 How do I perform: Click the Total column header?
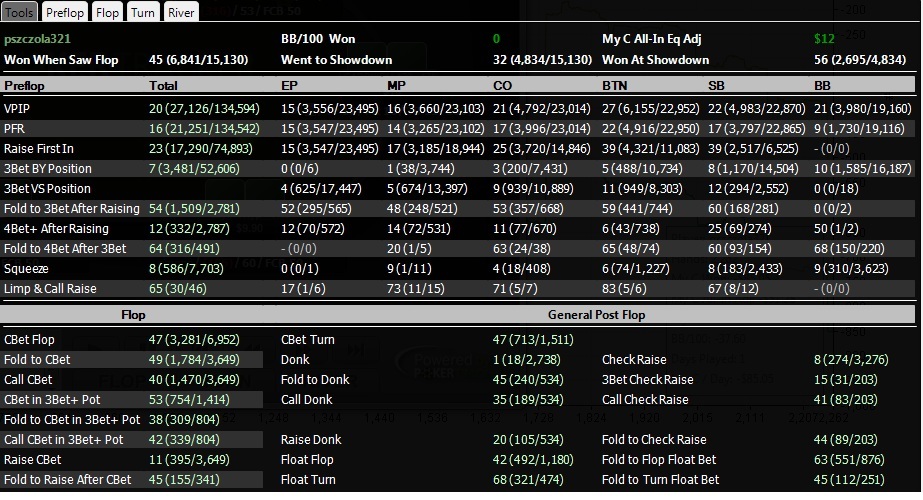pyautogui.click(x=163, y=85)
